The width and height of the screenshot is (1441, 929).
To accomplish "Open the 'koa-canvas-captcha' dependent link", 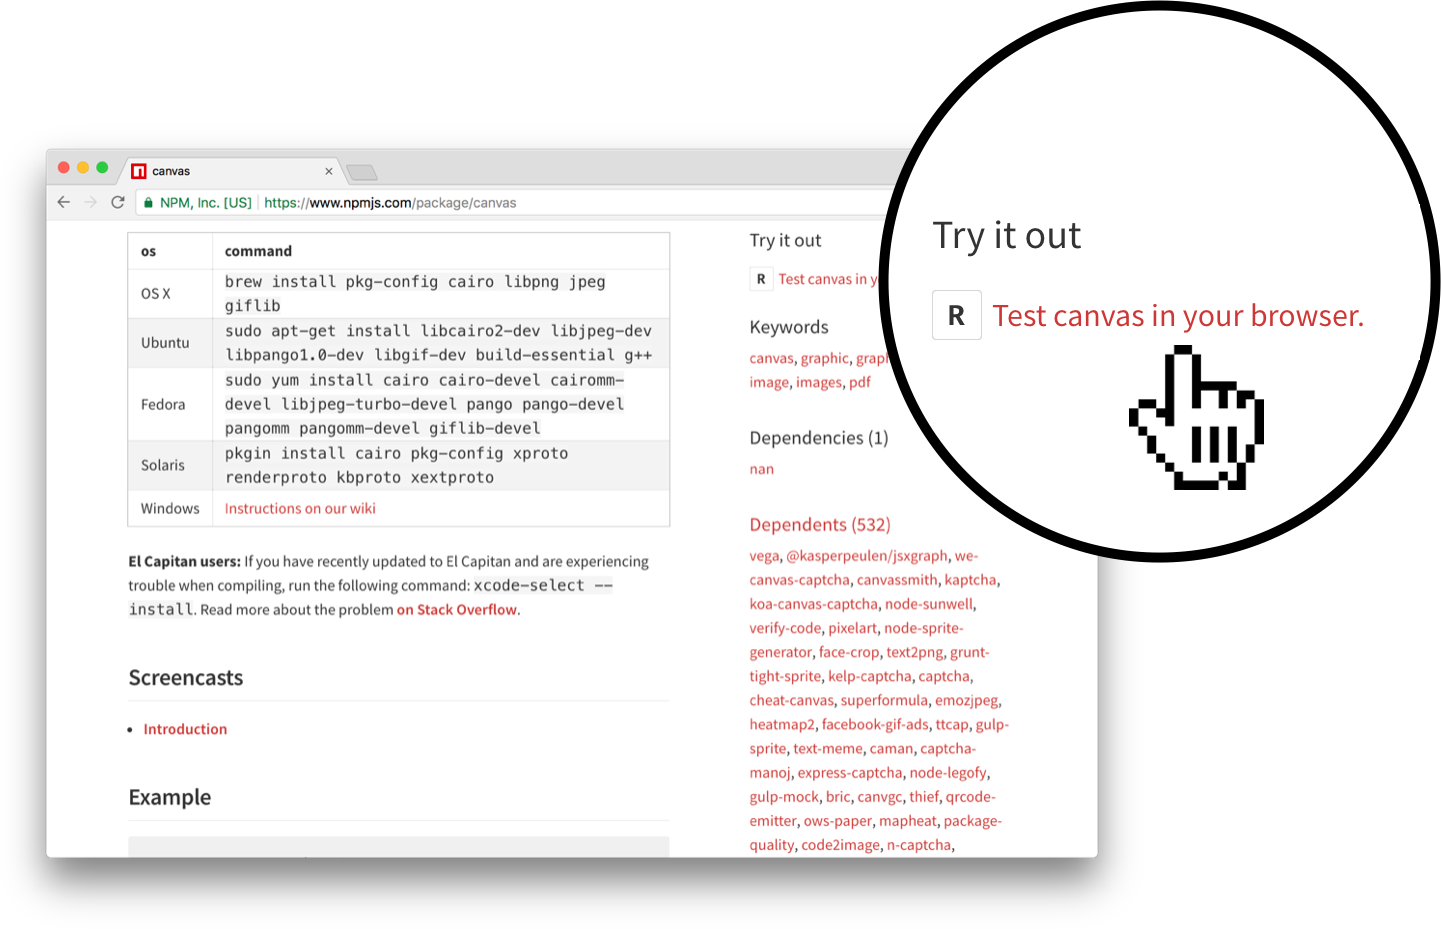I will (813, 604).
